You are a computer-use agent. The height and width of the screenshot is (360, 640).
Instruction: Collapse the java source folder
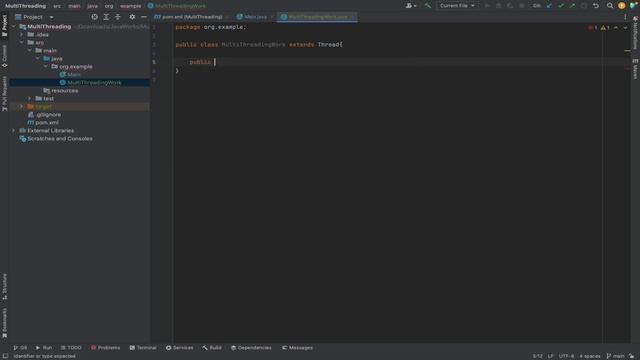[38, 58]
